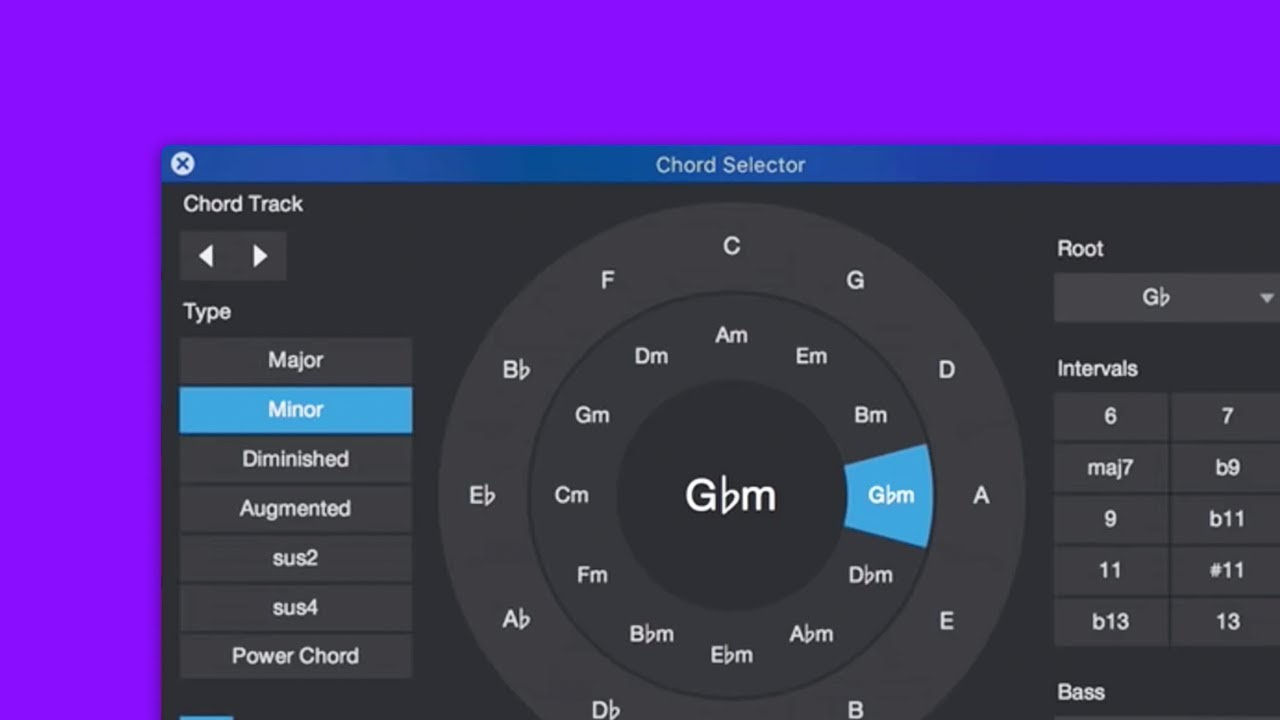
Task: Select the sus4 chord type
Action: [295, 607]
